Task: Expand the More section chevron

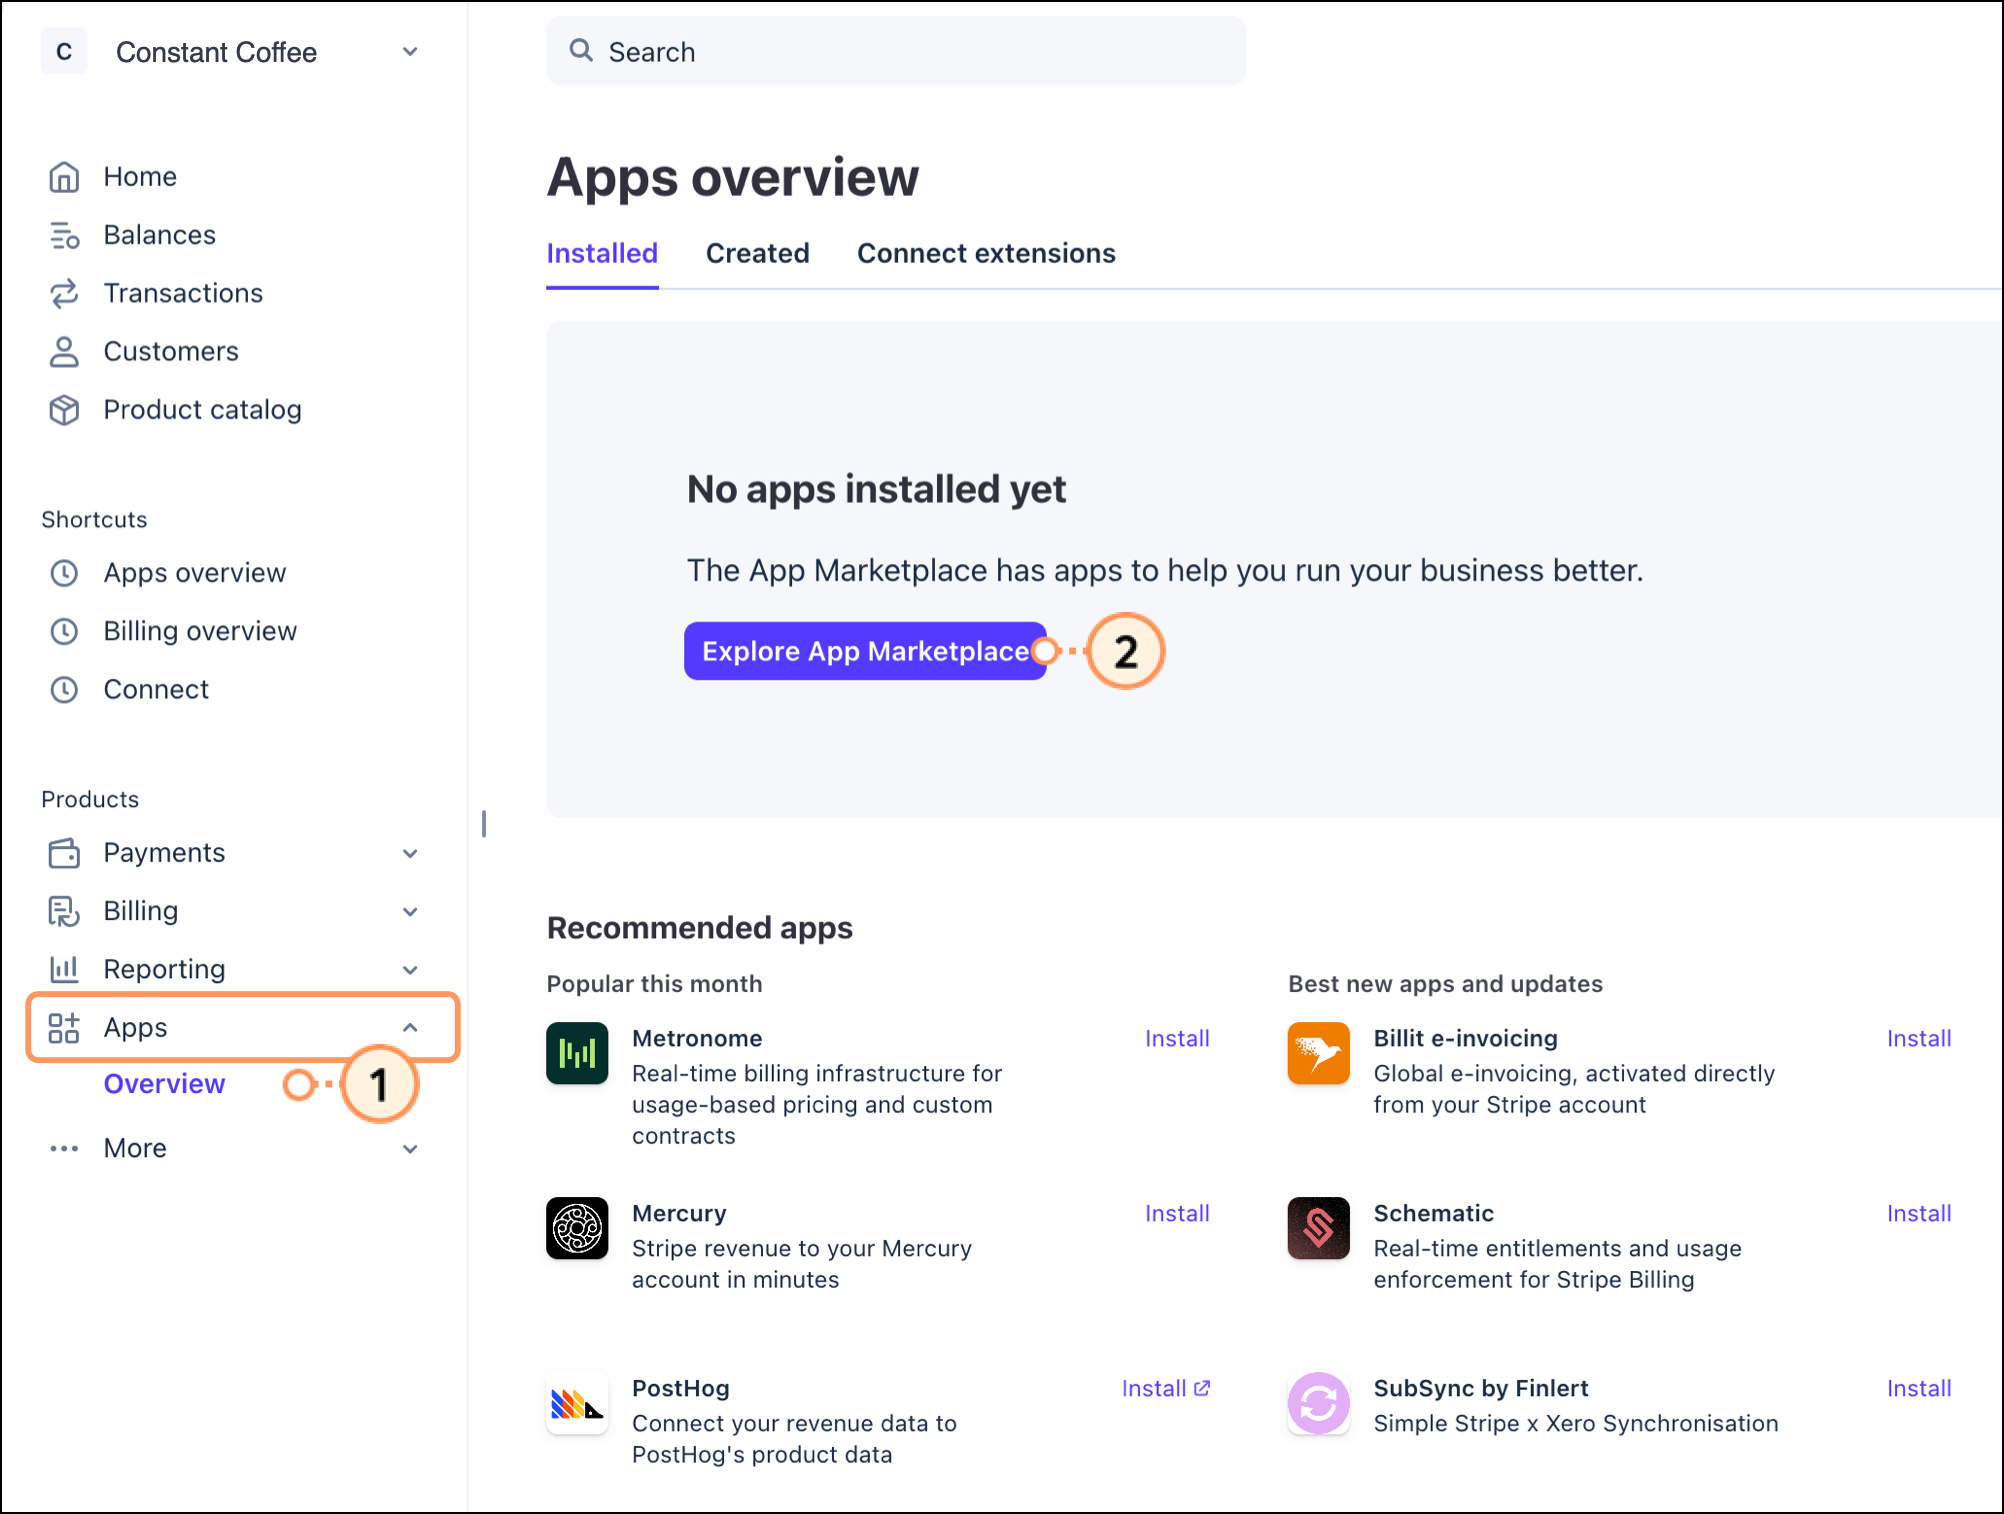Action: click(x=410, y=1150)
